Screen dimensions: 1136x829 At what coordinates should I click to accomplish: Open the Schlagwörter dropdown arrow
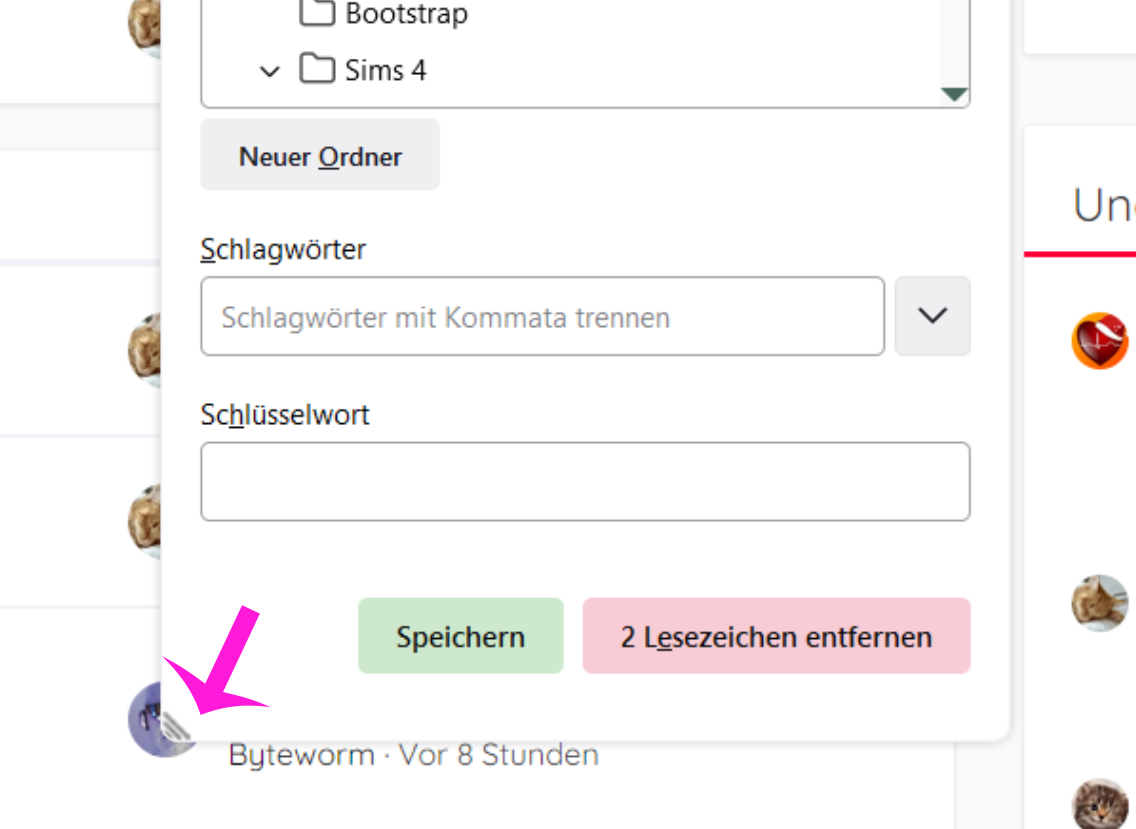pos(932,316)
